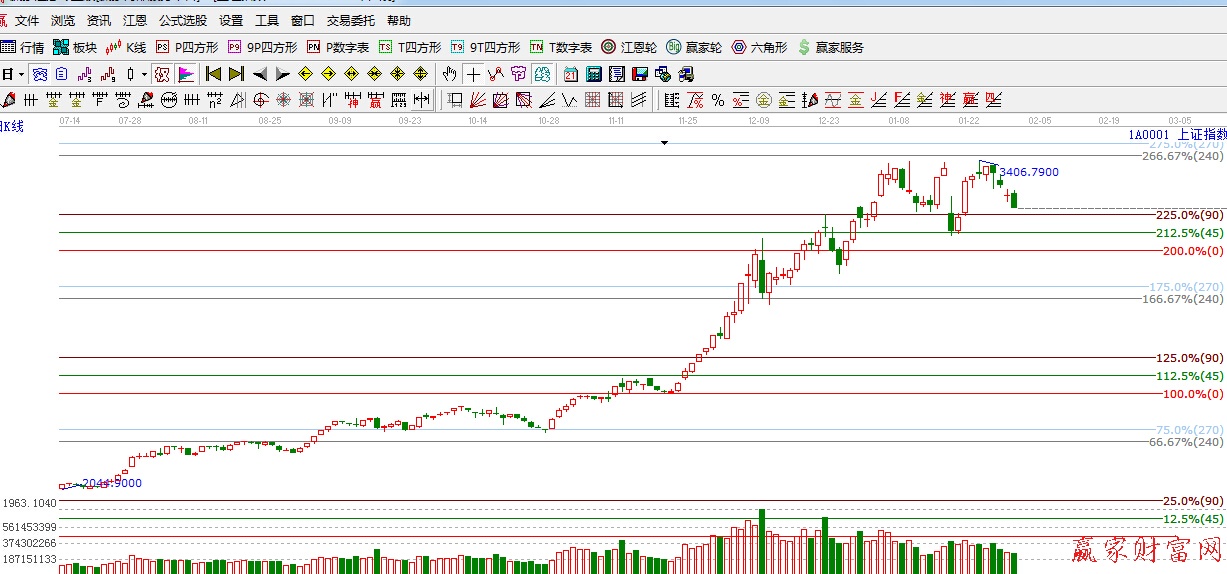Image resolution: width=1227 pixels, height=574 pixels.
Task: Open the 9P四方形 square tool
Action: pos(262,47)
